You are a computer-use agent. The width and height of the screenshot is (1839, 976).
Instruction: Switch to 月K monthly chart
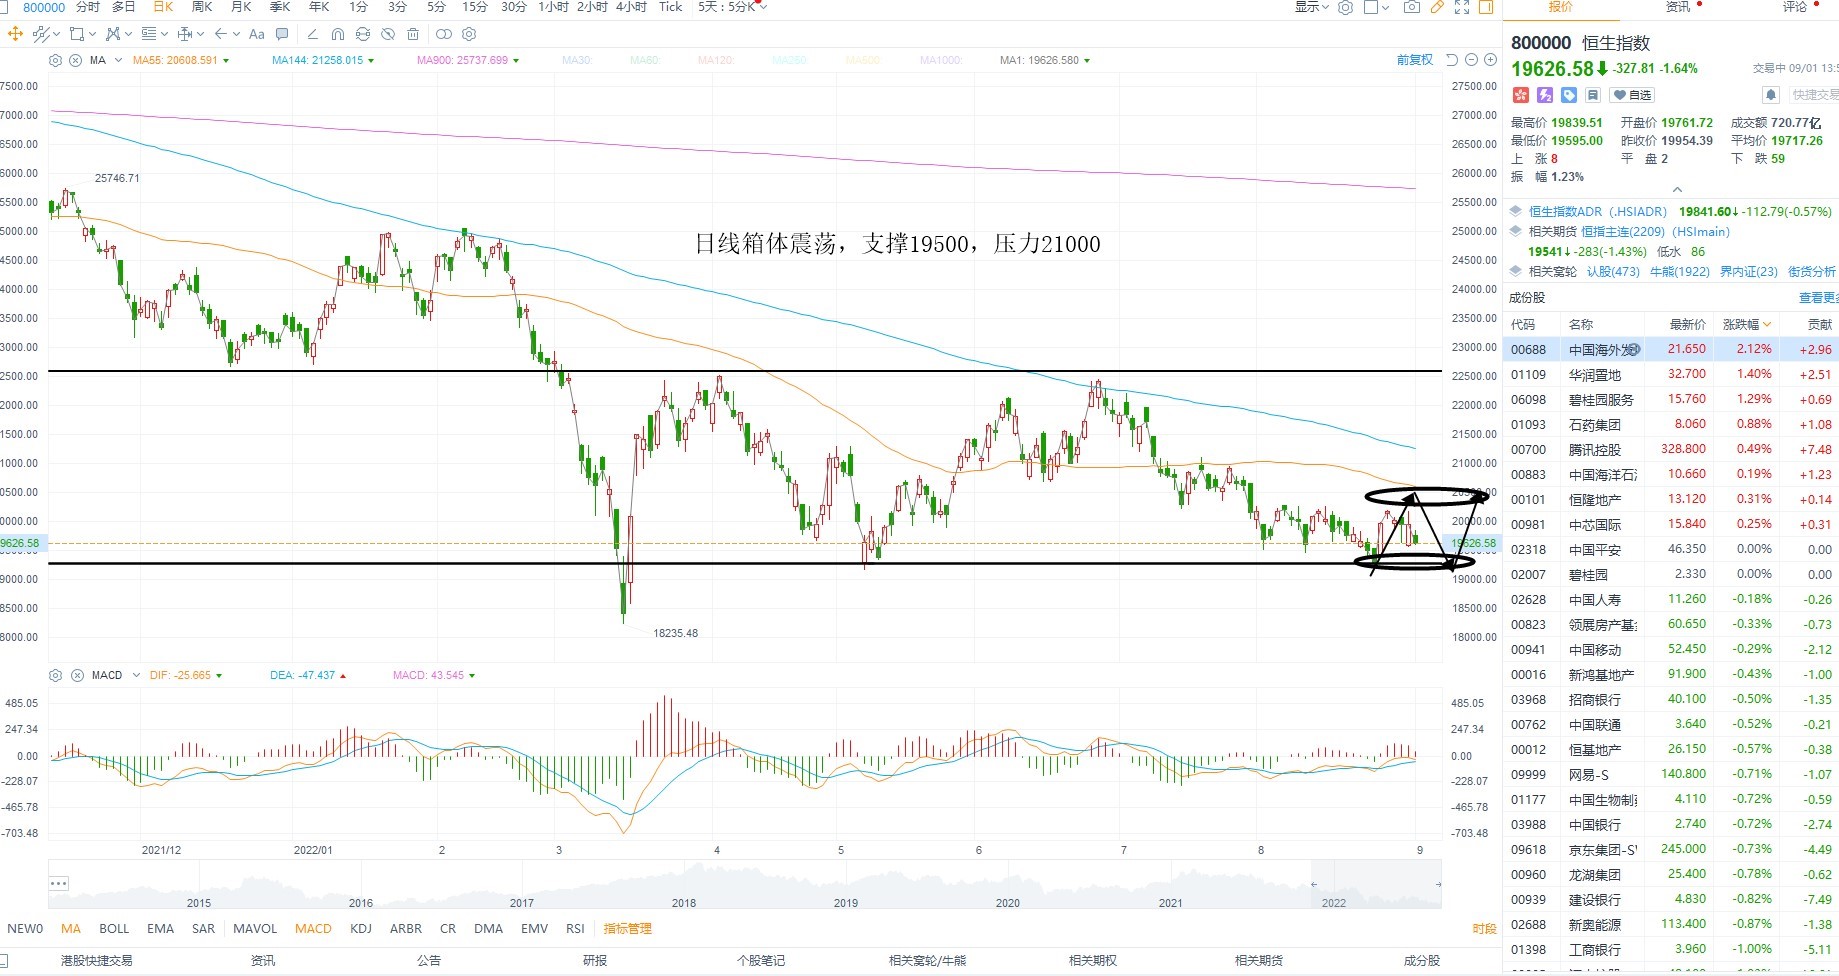[241, 7]
